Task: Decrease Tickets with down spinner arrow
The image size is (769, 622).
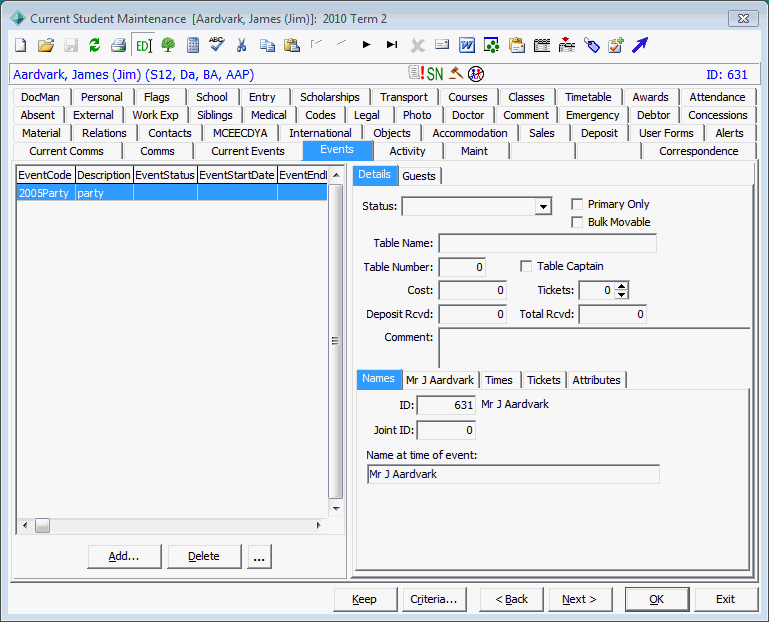Action: [622, 294]
